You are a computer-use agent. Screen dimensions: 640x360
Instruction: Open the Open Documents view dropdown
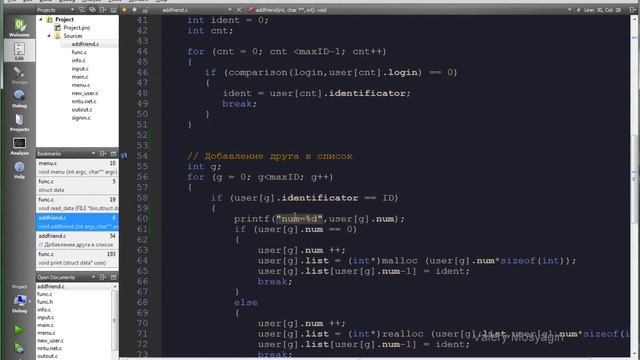coord(93,277)
